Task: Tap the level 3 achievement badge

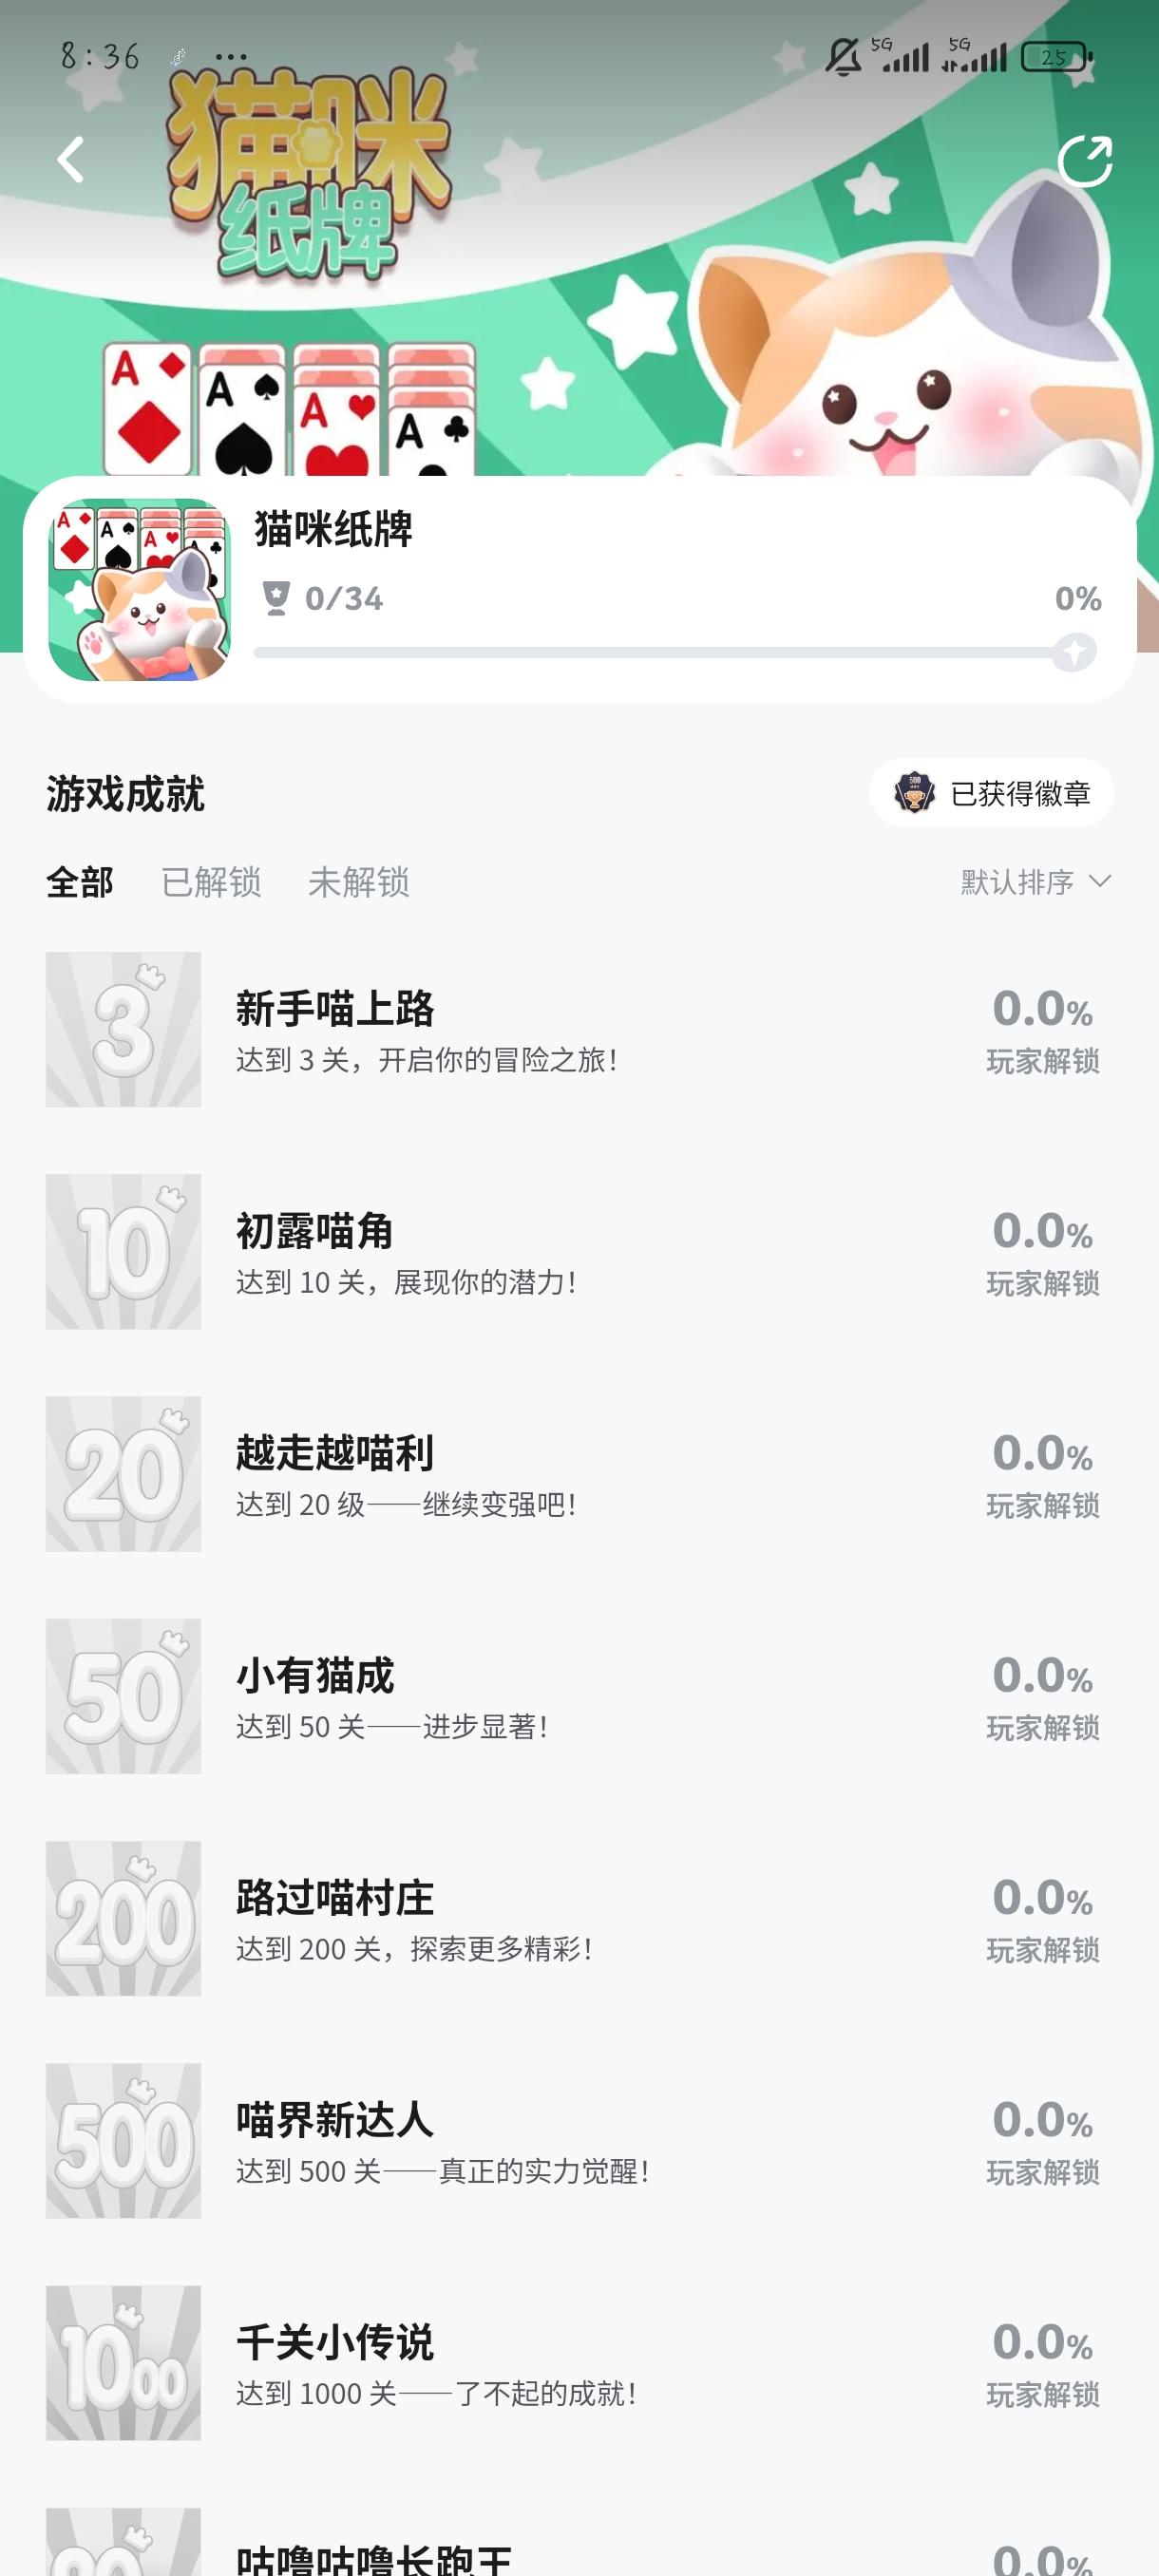Action: click(x=123, y=1029)
